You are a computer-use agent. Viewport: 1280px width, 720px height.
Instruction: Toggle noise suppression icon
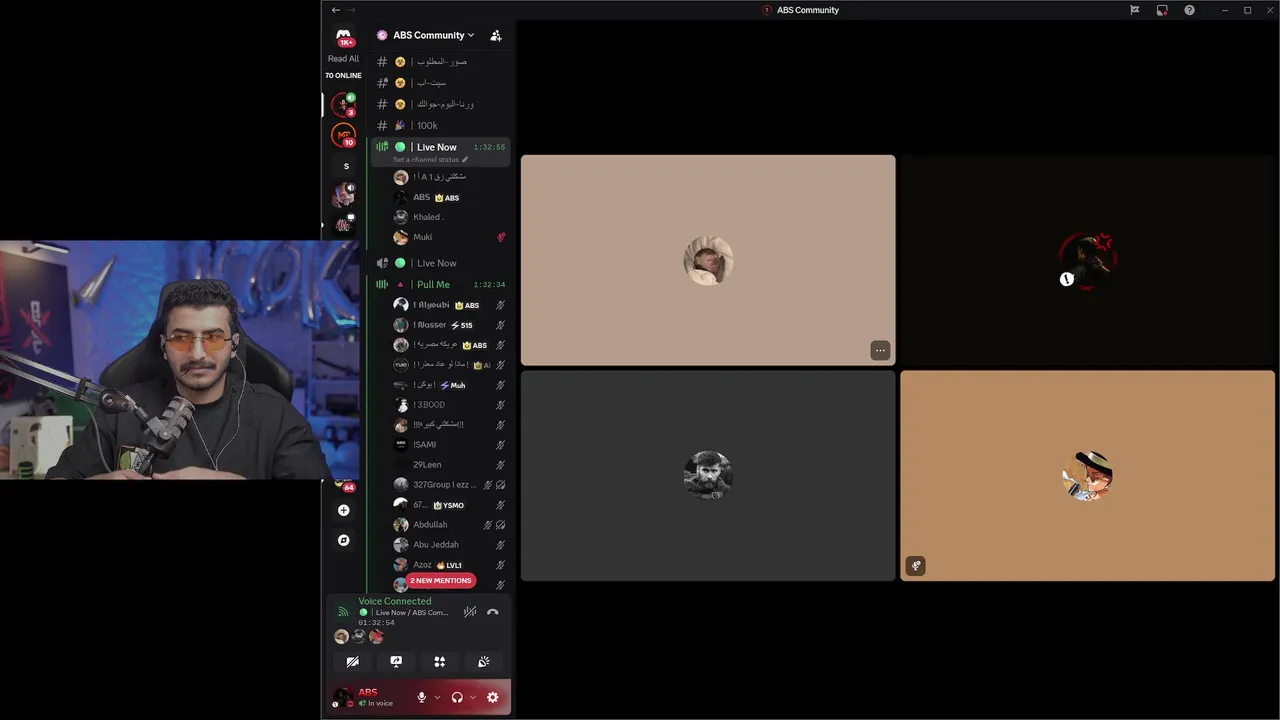click(x=470, y=612)
